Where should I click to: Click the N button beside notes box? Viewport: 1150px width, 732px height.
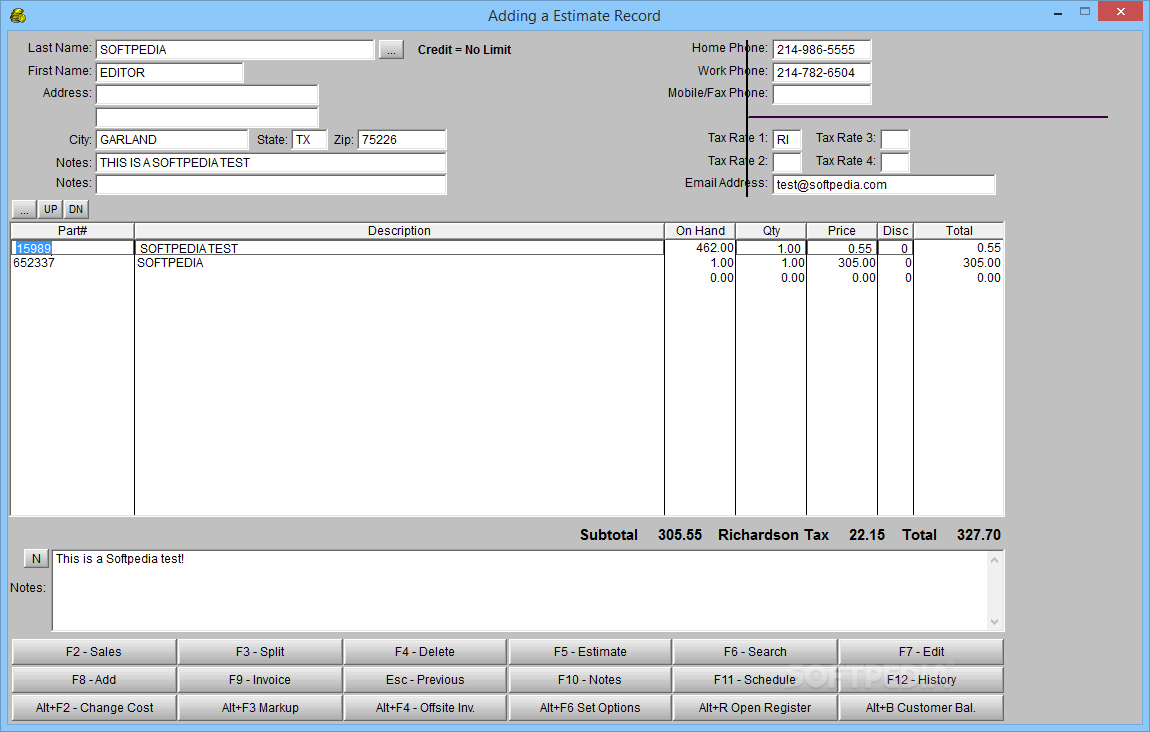(36, 559)
